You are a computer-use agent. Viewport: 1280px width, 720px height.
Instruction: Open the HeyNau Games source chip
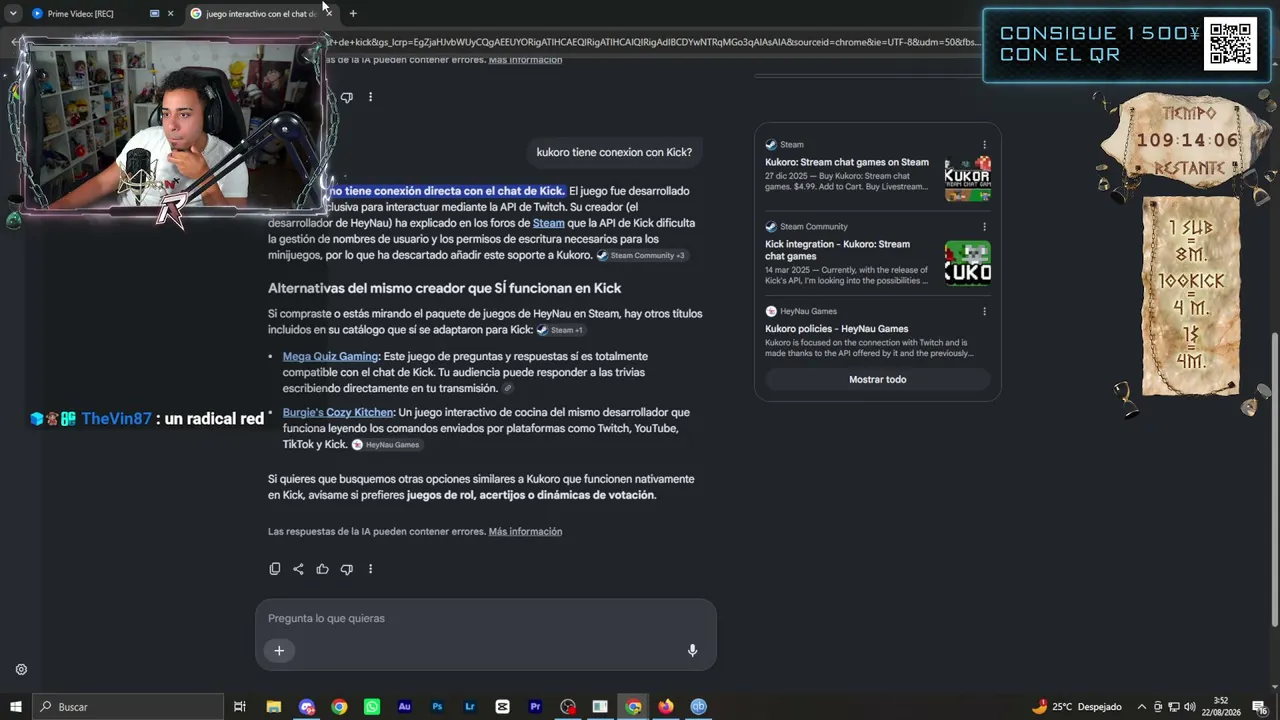(386, 445)
